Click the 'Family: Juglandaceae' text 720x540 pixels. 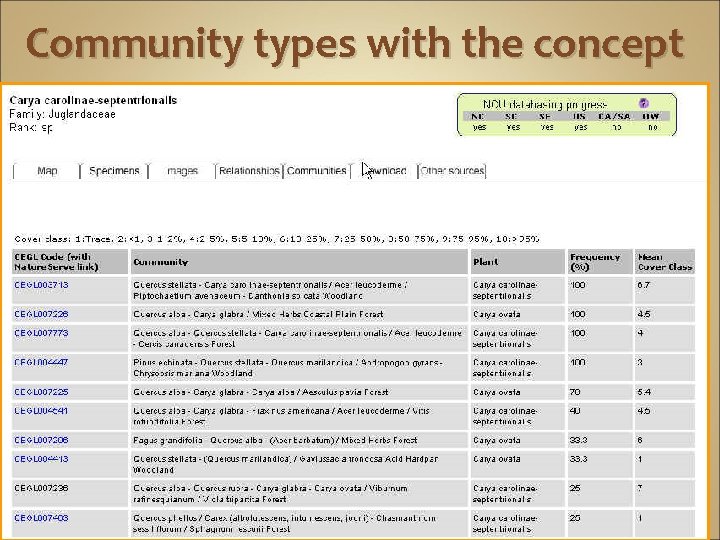pyautogui.click(x=62, y=114)
